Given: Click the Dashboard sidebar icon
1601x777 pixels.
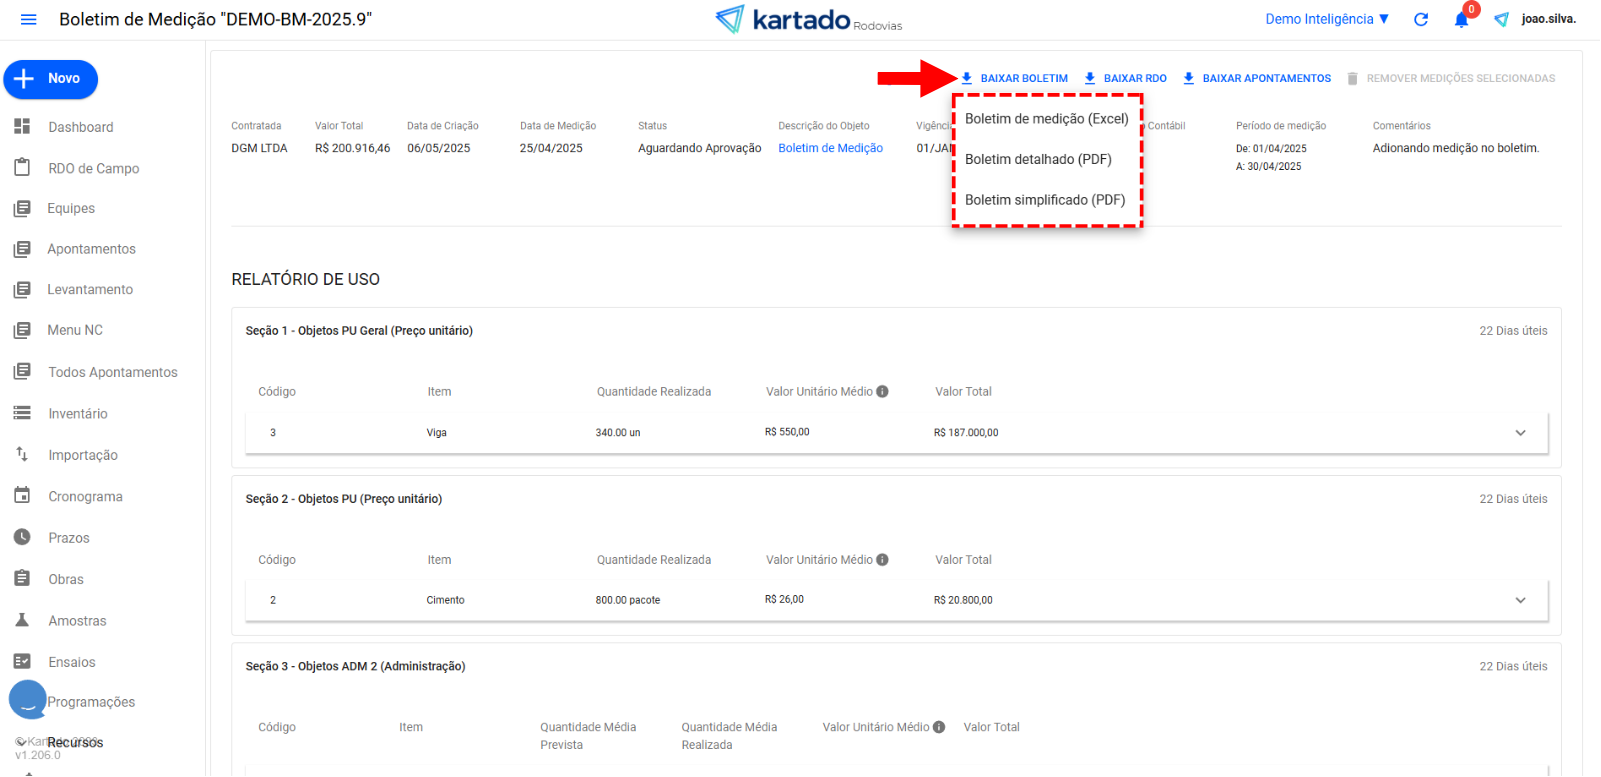Looking at the screenshot, I should pos(22,127).
